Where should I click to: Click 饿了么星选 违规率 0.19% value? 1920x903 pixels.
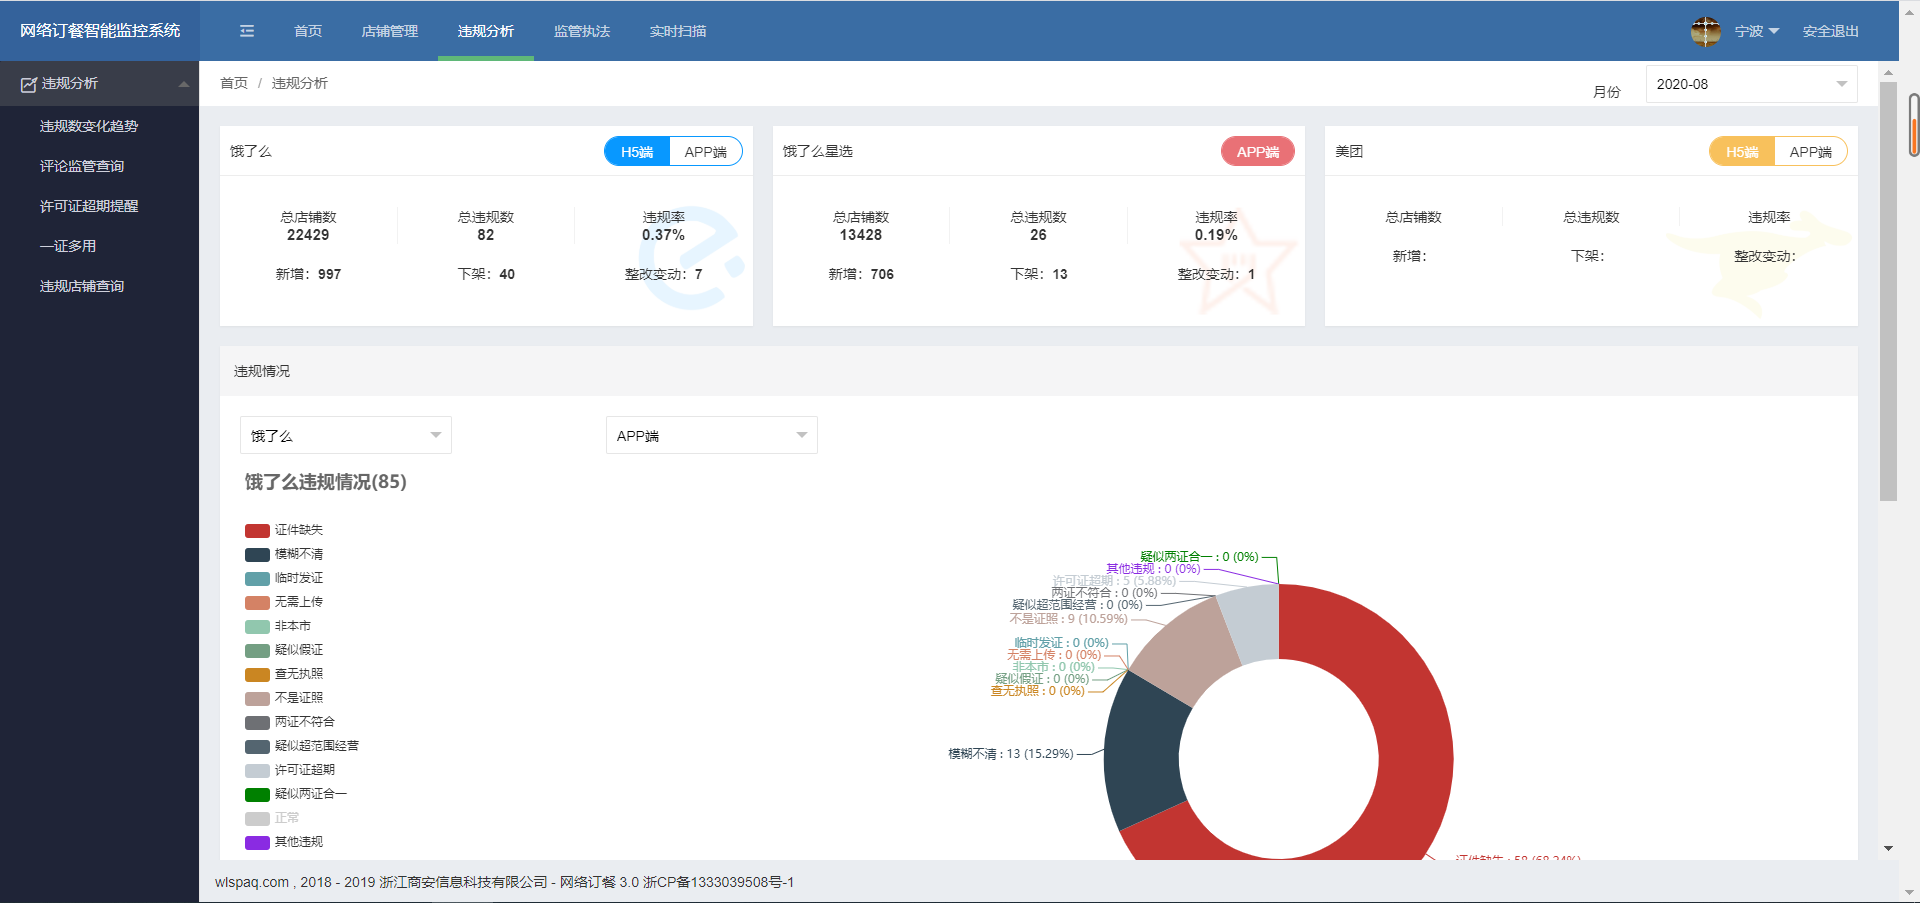1216,235
